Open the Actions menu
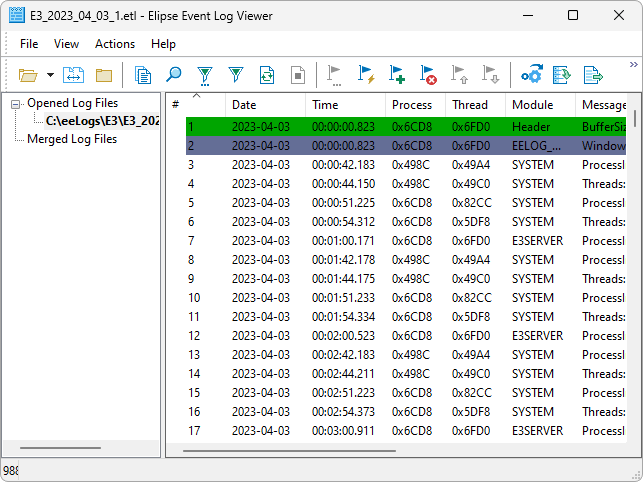Viewport: 643px width, 482px height. (x=115, y=44)
